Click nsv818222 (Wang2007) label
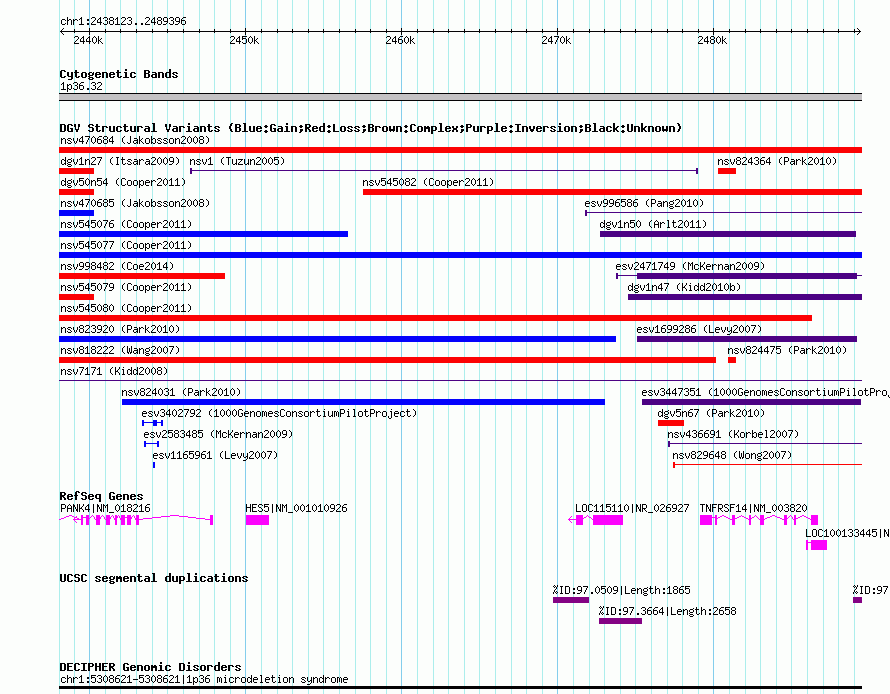Viewport: 890px width, 694px height. tap(120, 350)
